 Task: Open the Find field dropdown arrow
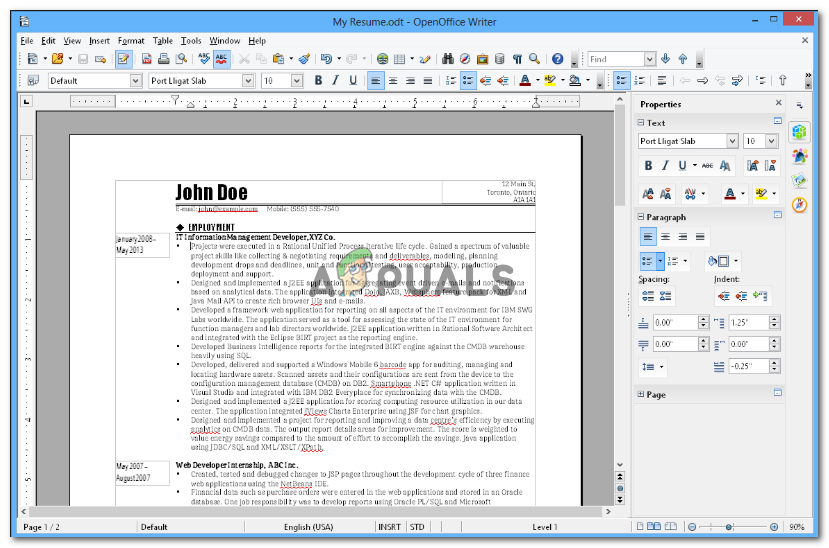[x=650, y=59]
